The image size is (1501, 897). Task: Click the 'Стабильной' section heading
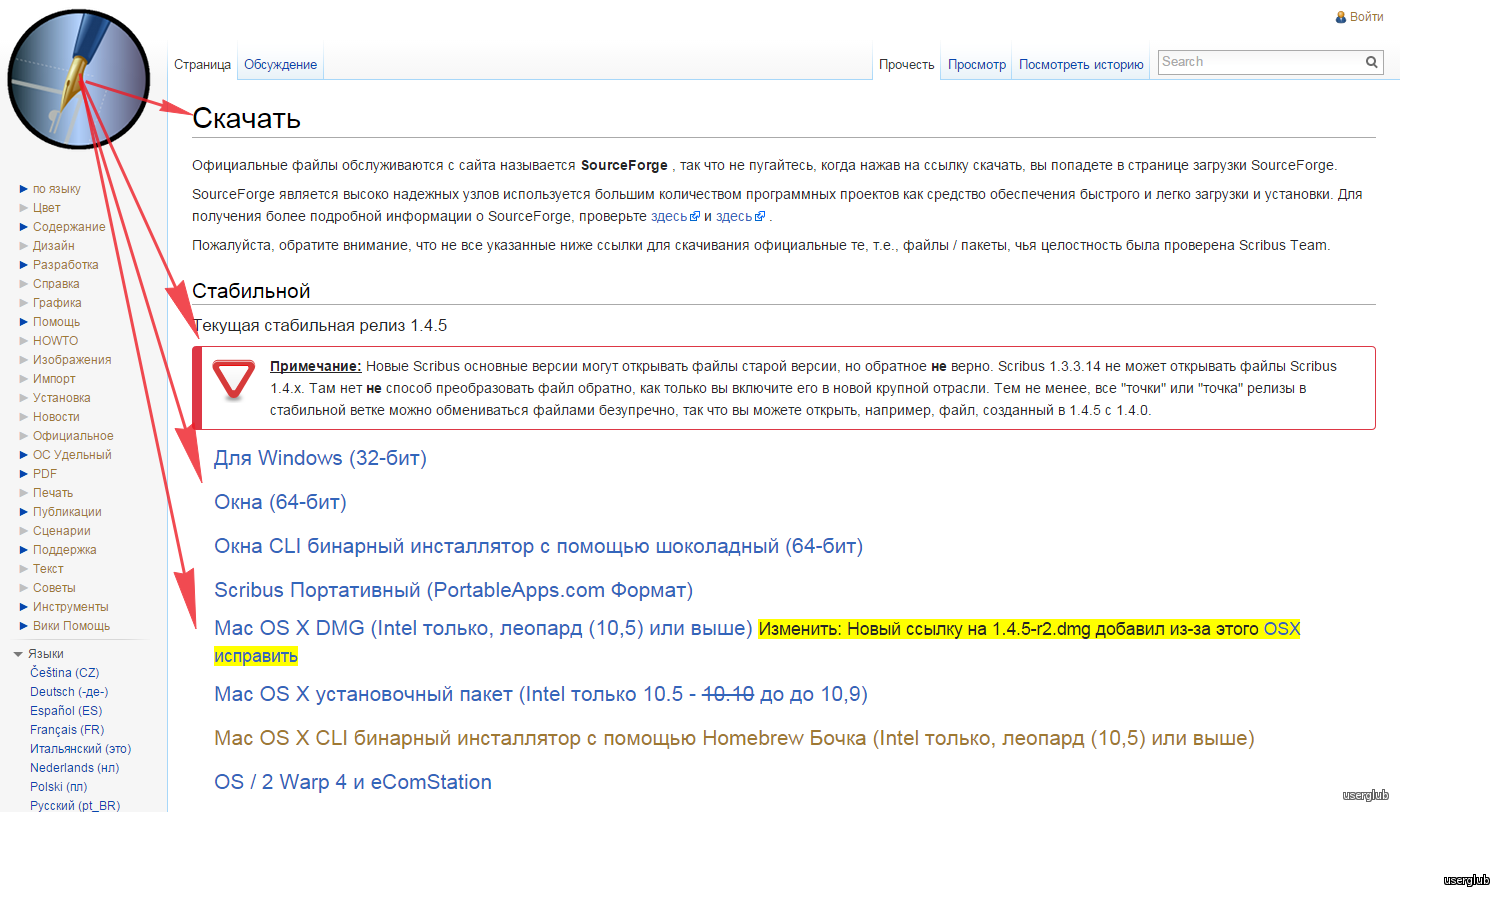tap(251, 291)
